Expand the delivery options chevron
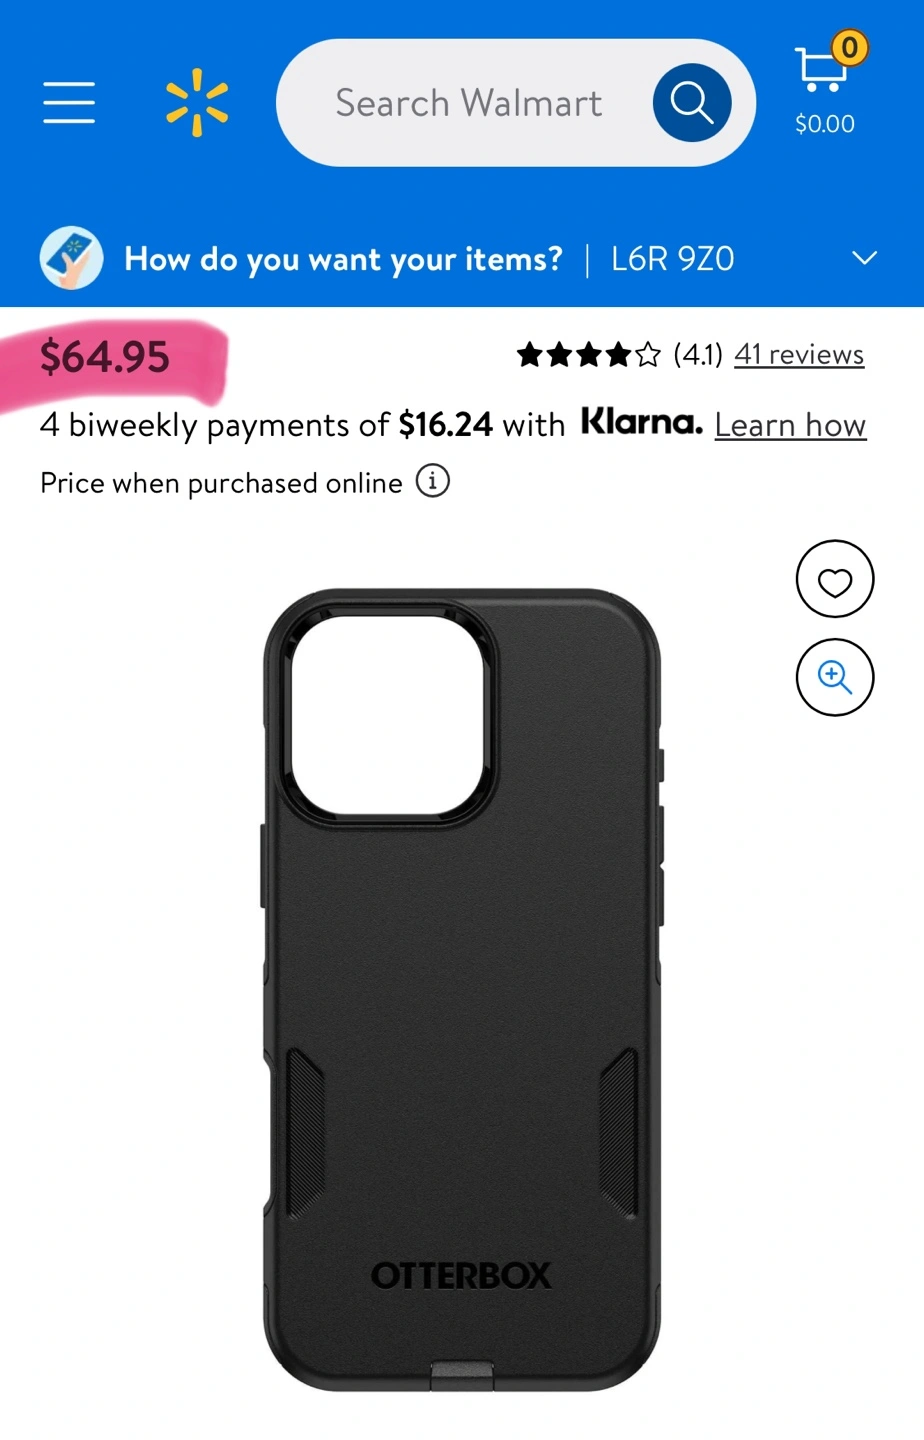The height and width of the screenshot is (1440, 924). point(864,258)
